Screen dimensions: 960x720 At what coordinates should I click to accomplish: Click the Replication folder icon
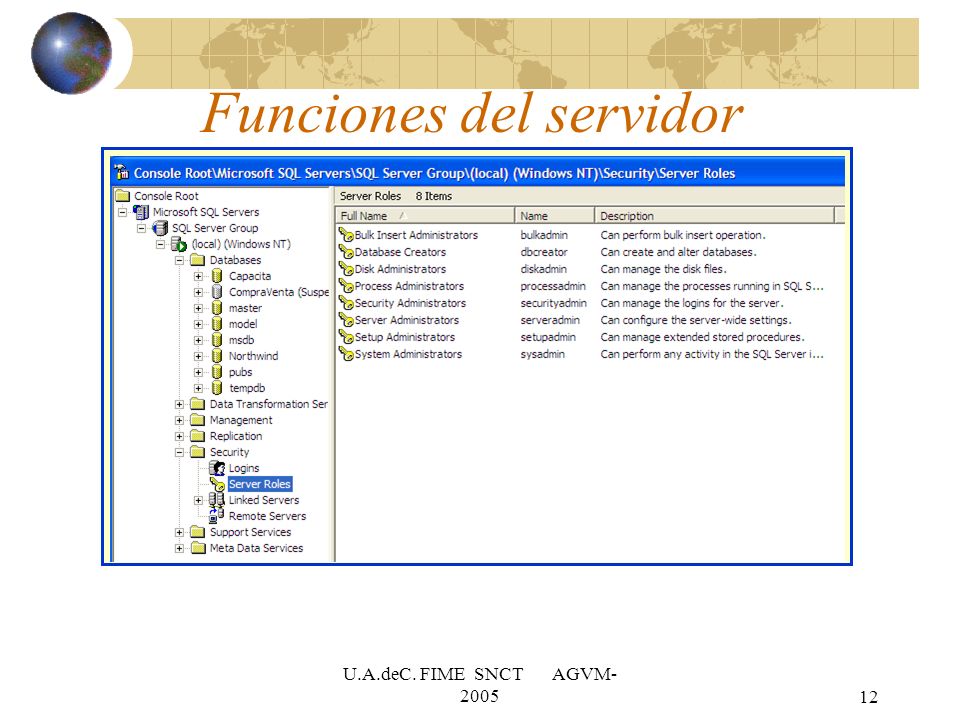197,436
